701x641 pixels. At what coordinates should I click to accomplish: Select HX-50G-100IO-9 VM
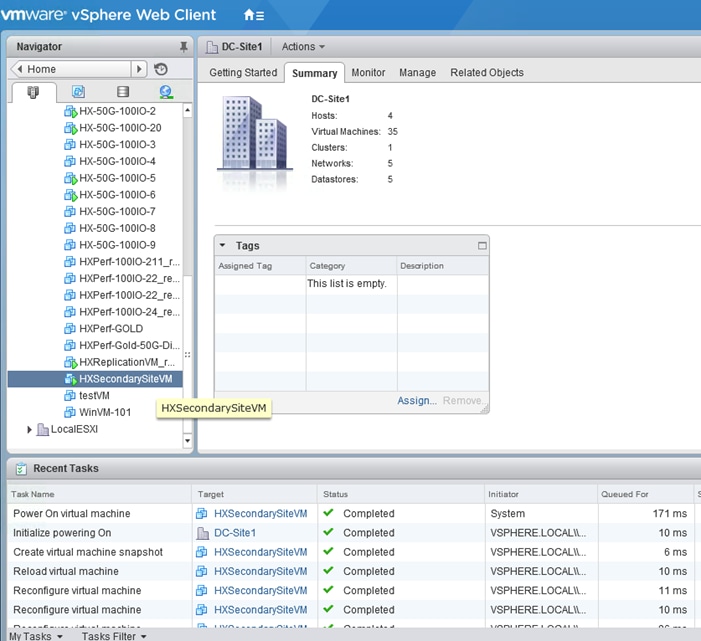117,245
